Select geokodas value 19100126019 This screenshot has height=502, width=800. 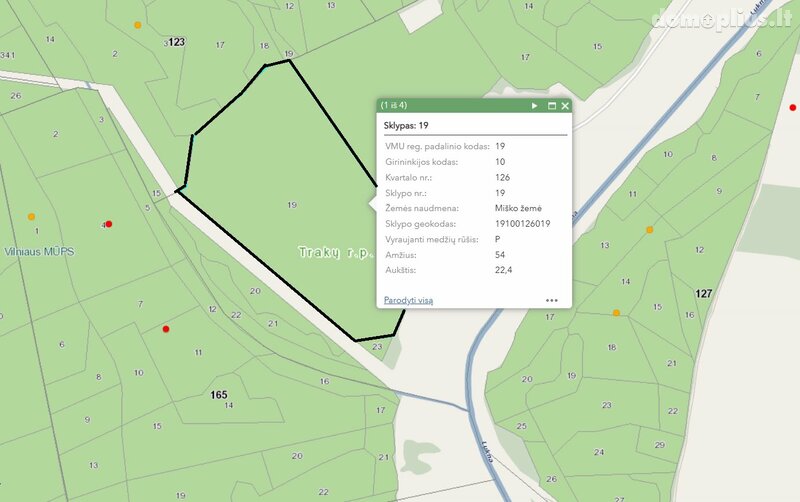point(522,223)
